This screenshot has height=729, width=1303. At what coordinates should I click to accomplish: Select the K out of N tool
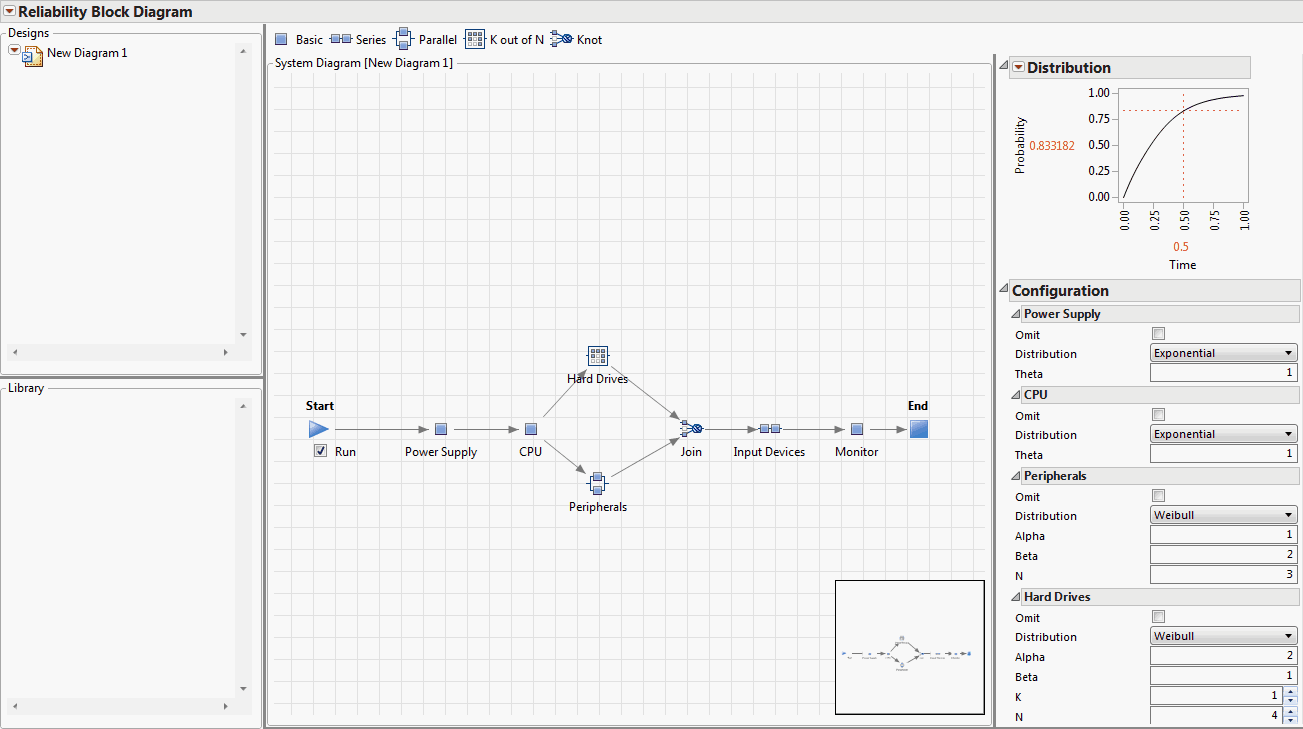coord(474,38)
